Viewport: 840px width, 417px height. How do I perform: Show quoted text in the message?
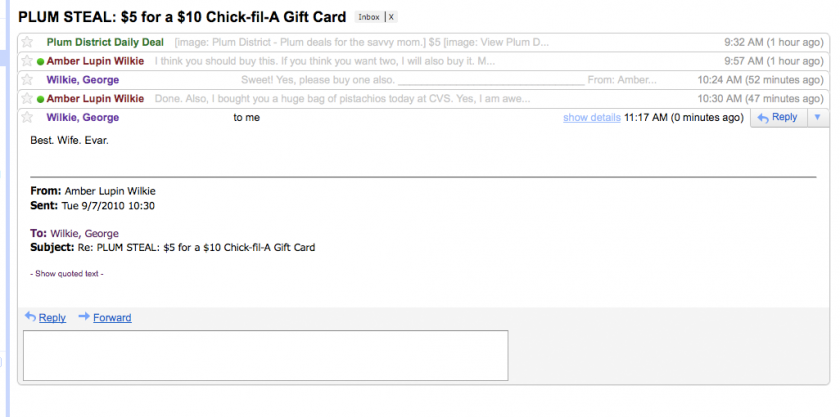pyautogui.click(x=67, y=274)
